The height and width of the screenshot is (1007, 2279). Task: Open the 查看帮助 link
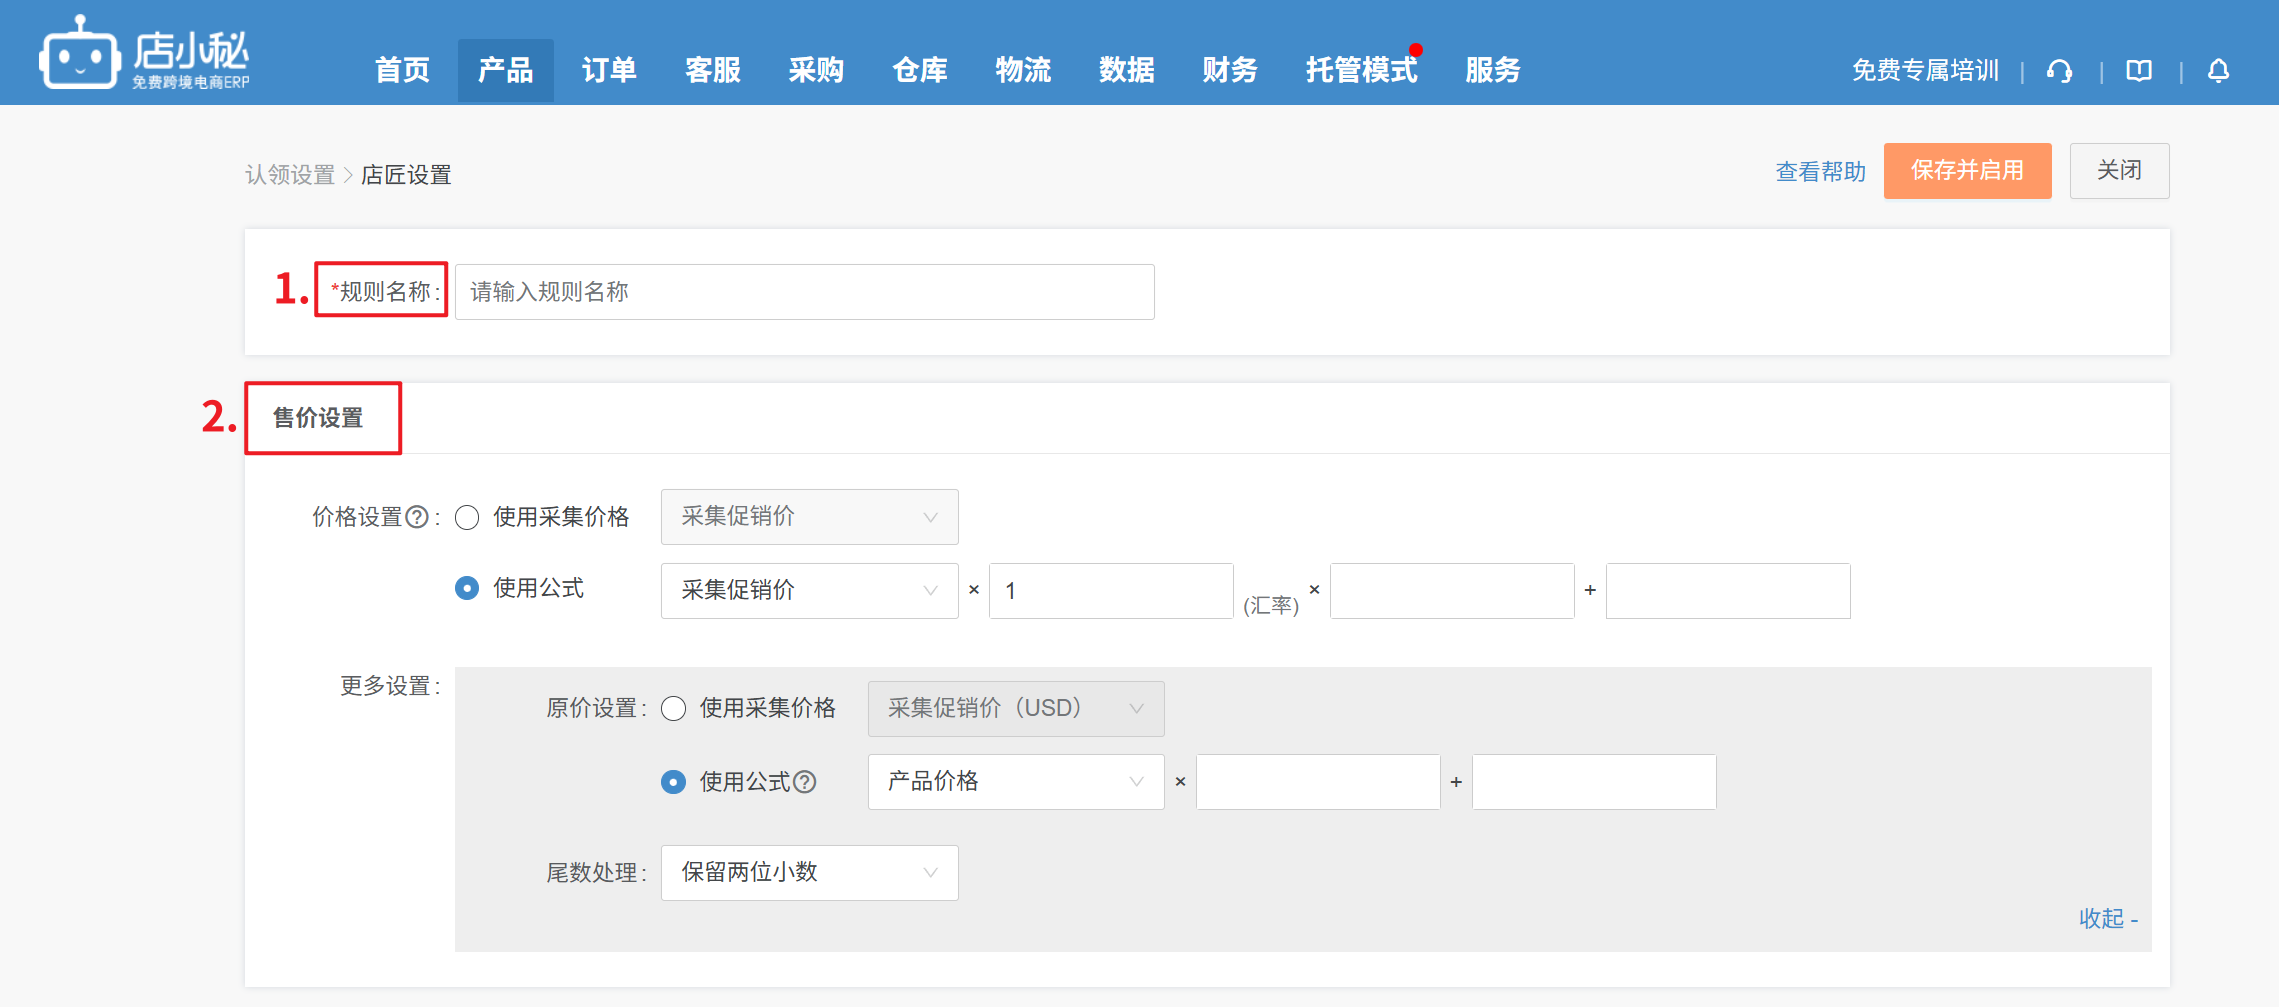click(1820, 172)
